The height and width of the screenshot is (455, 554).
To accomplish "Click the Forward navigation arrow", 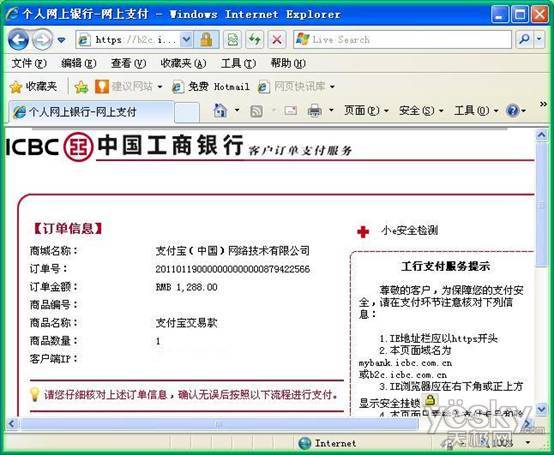I will [x=42, y=40].
